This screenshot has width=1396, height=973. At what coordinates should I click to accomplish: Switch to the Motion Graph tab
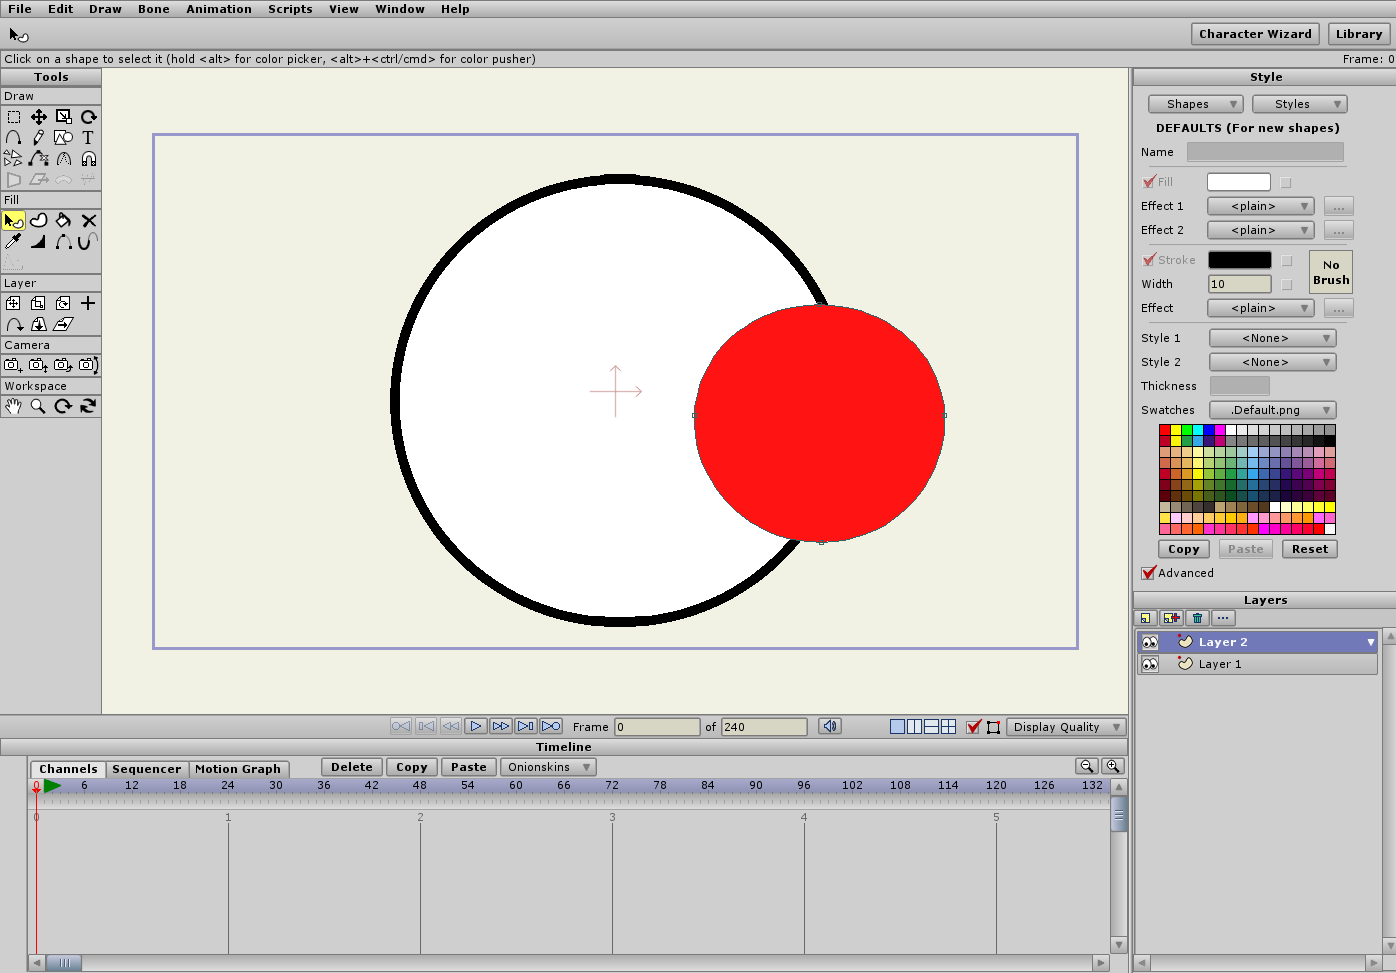238,769
